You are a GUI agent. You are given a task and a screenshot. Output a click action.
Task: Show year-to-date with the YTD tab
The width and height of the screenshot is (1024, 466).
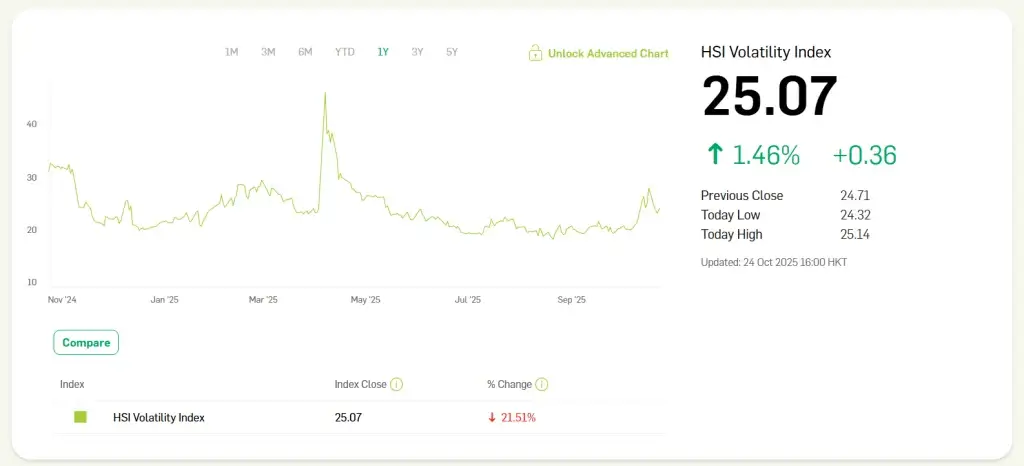(344, 52)
